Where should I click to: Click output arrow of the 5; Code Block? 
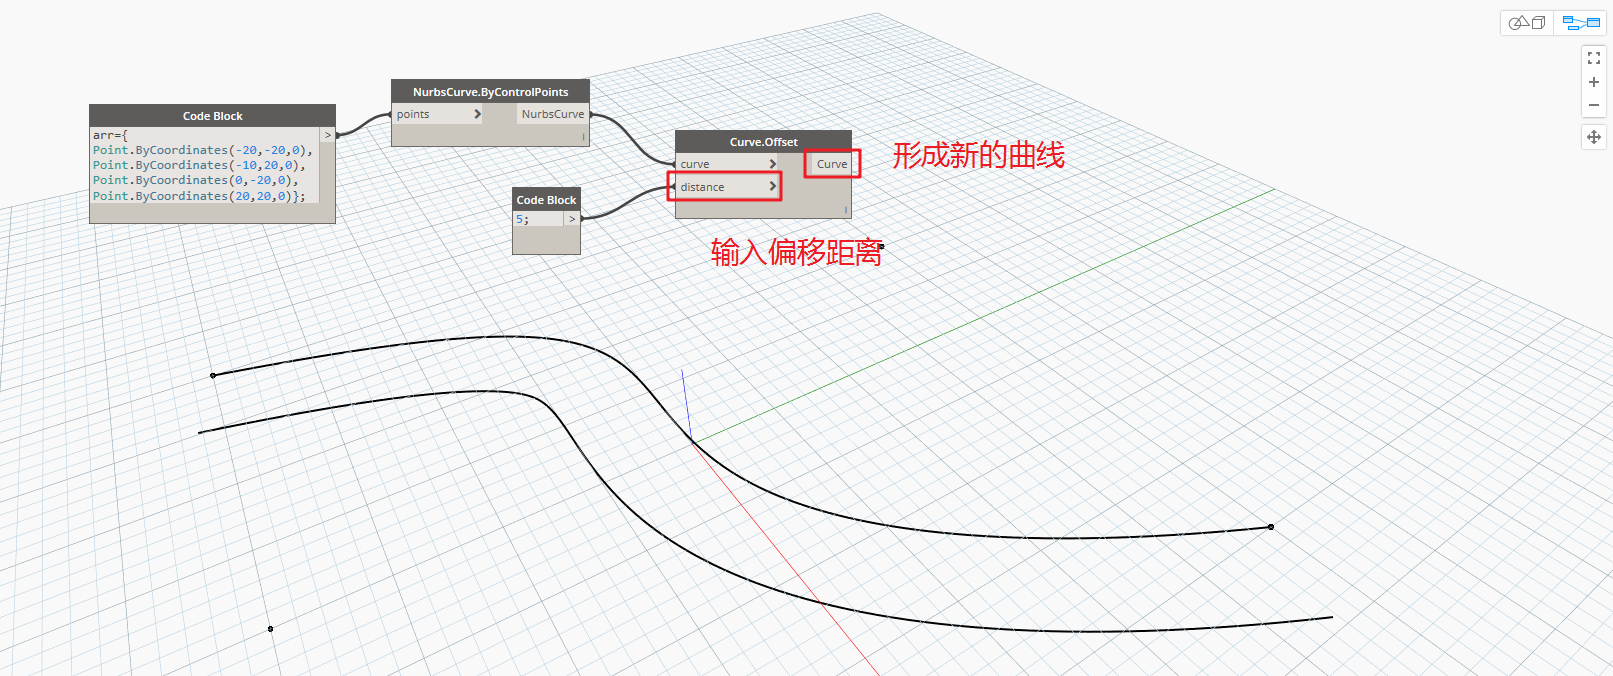click(x=572, y=219)
